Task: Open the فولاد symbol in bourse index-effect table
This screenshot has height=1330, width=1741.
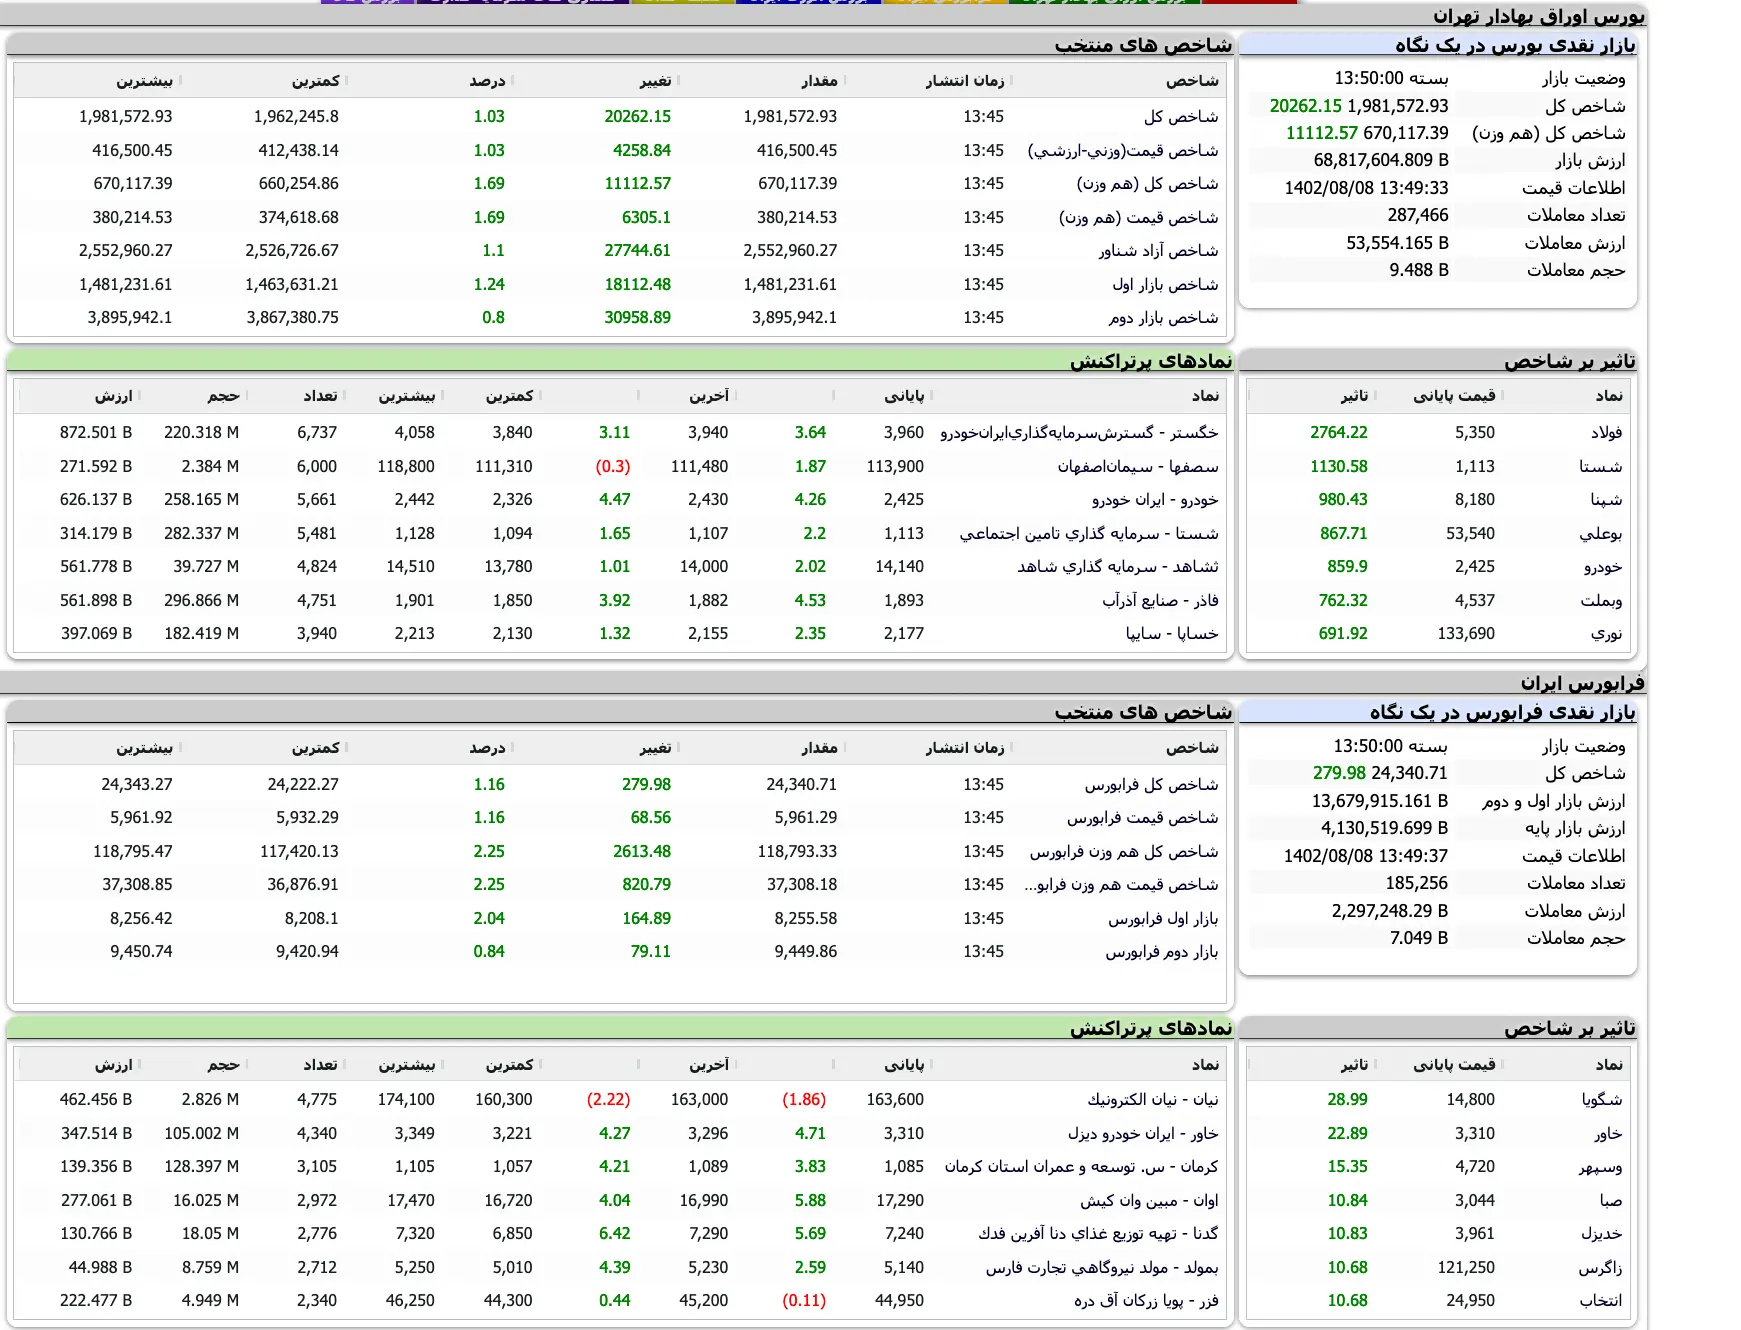Action: [x=1606, y=433]
